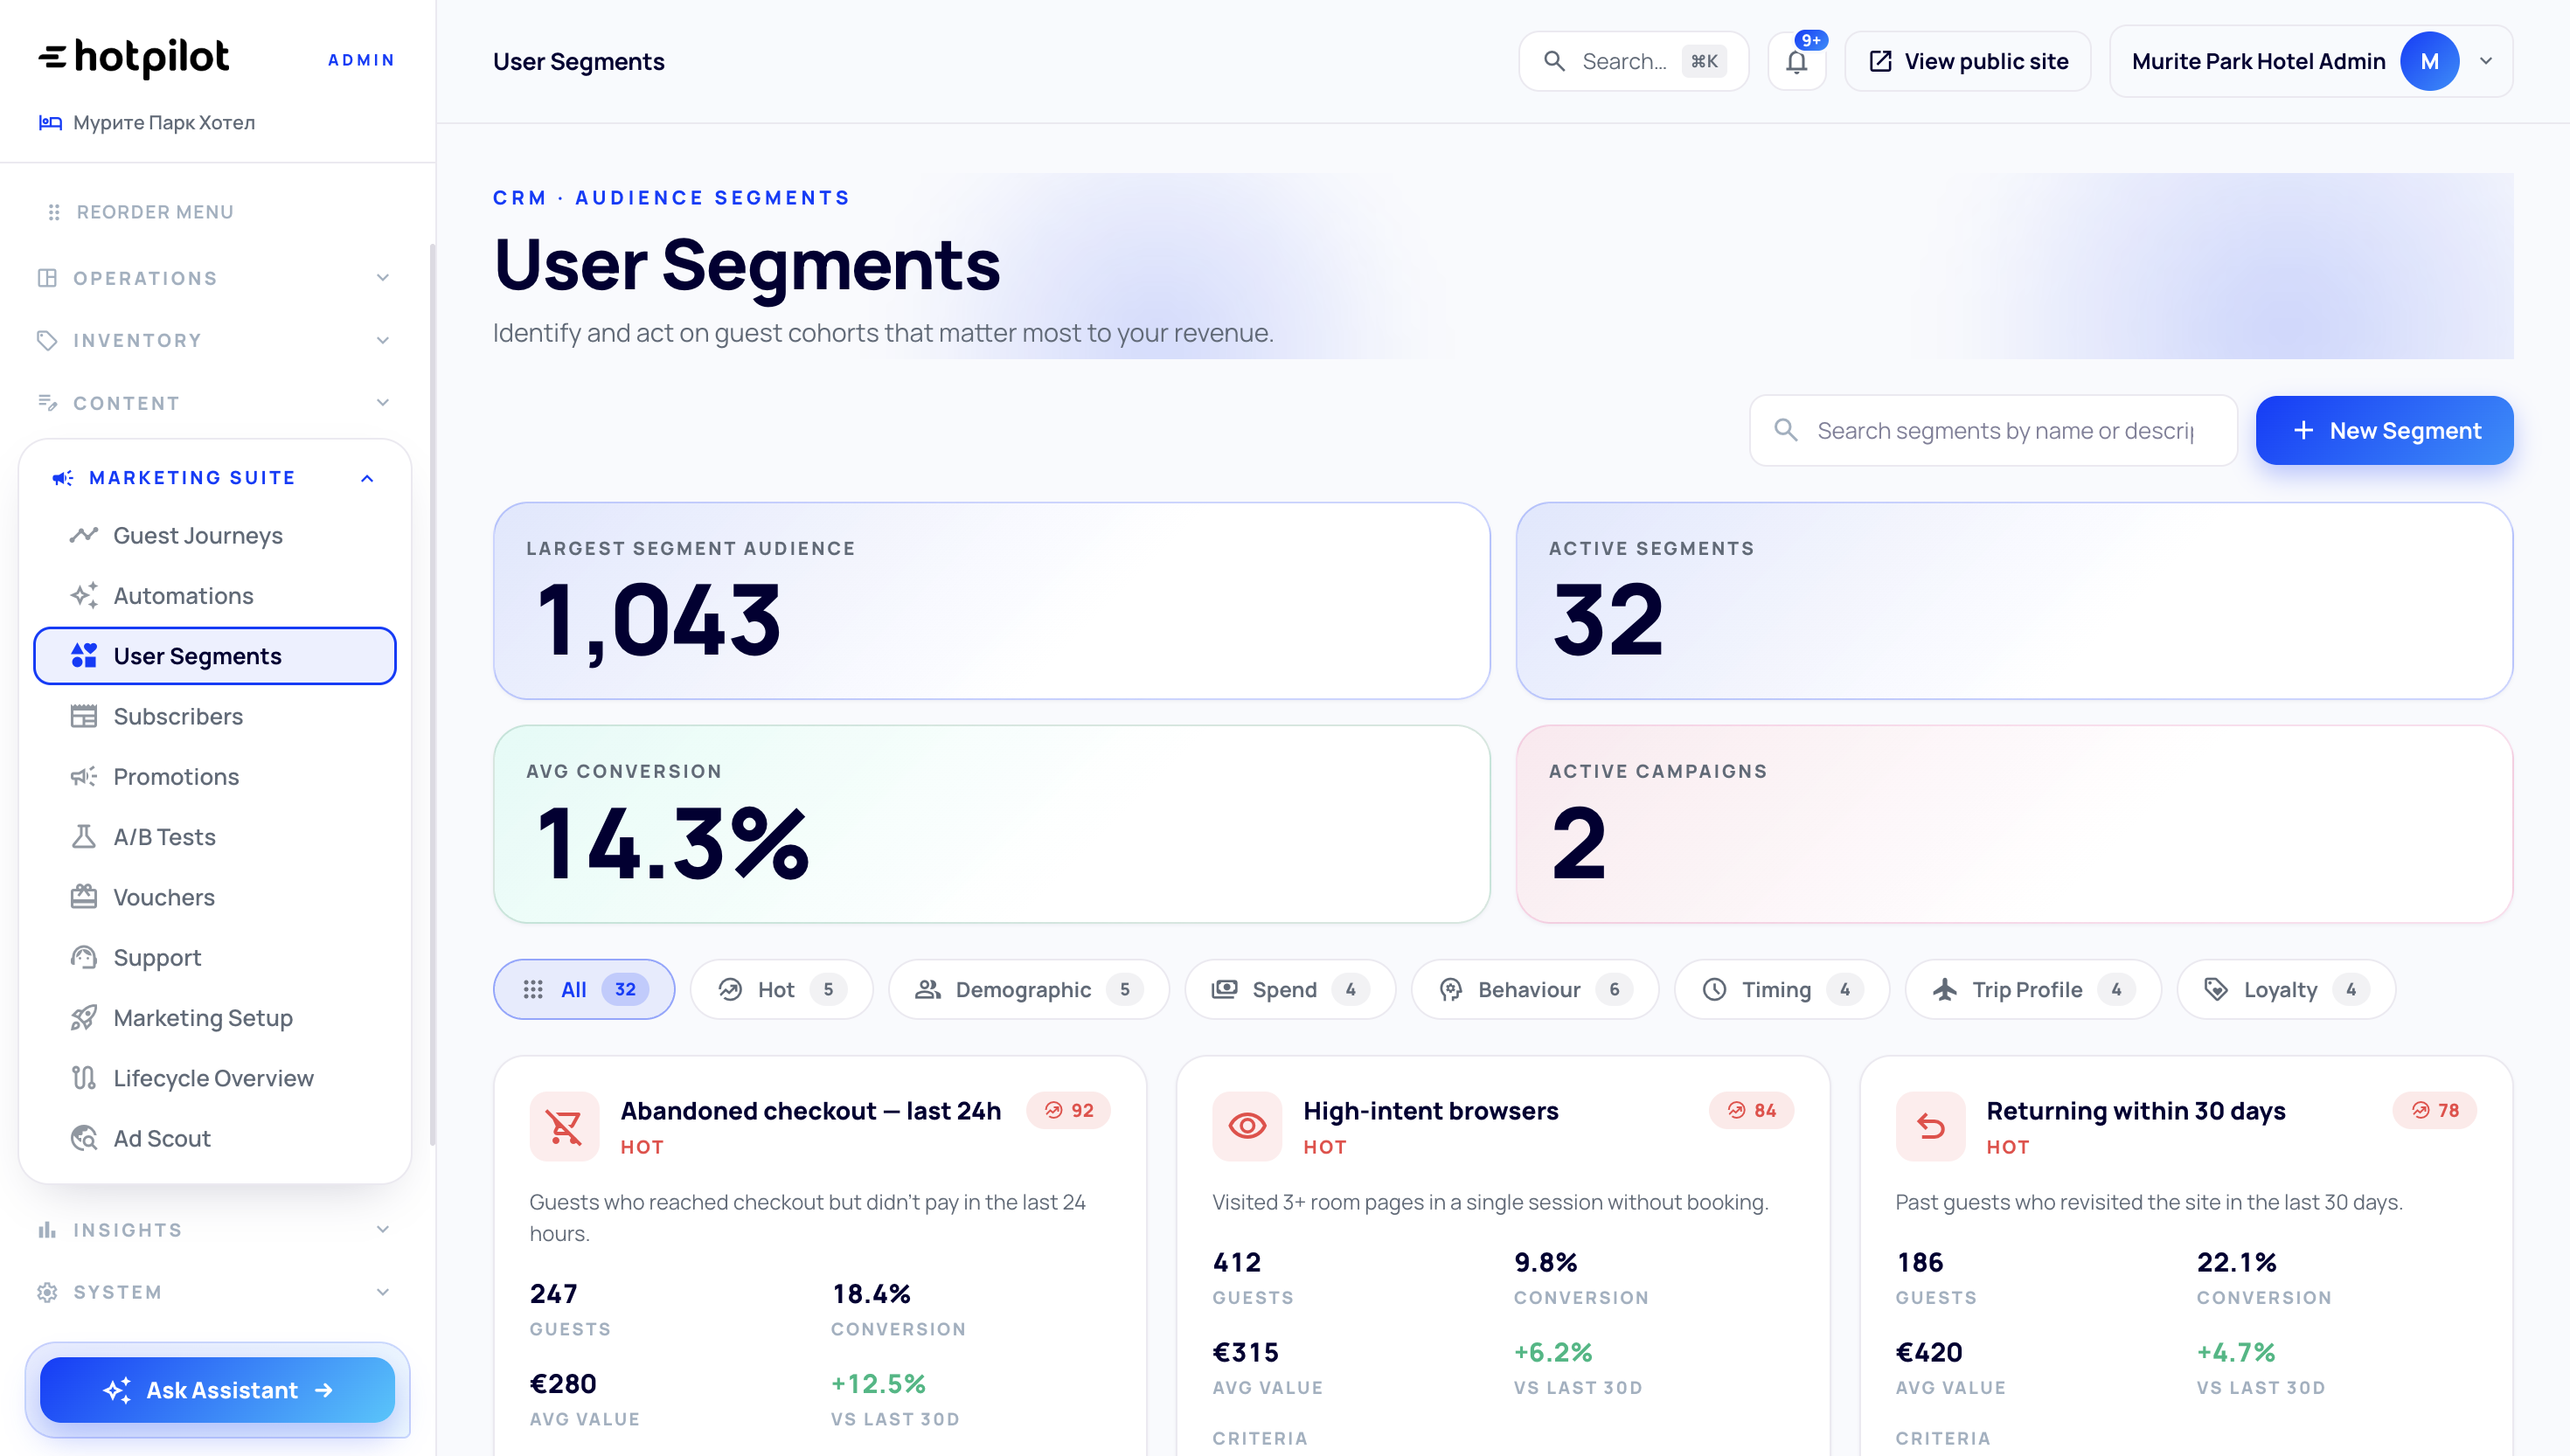
Task: Click the Guest Journeys trend icon
Action: click(x=84, y=535)
